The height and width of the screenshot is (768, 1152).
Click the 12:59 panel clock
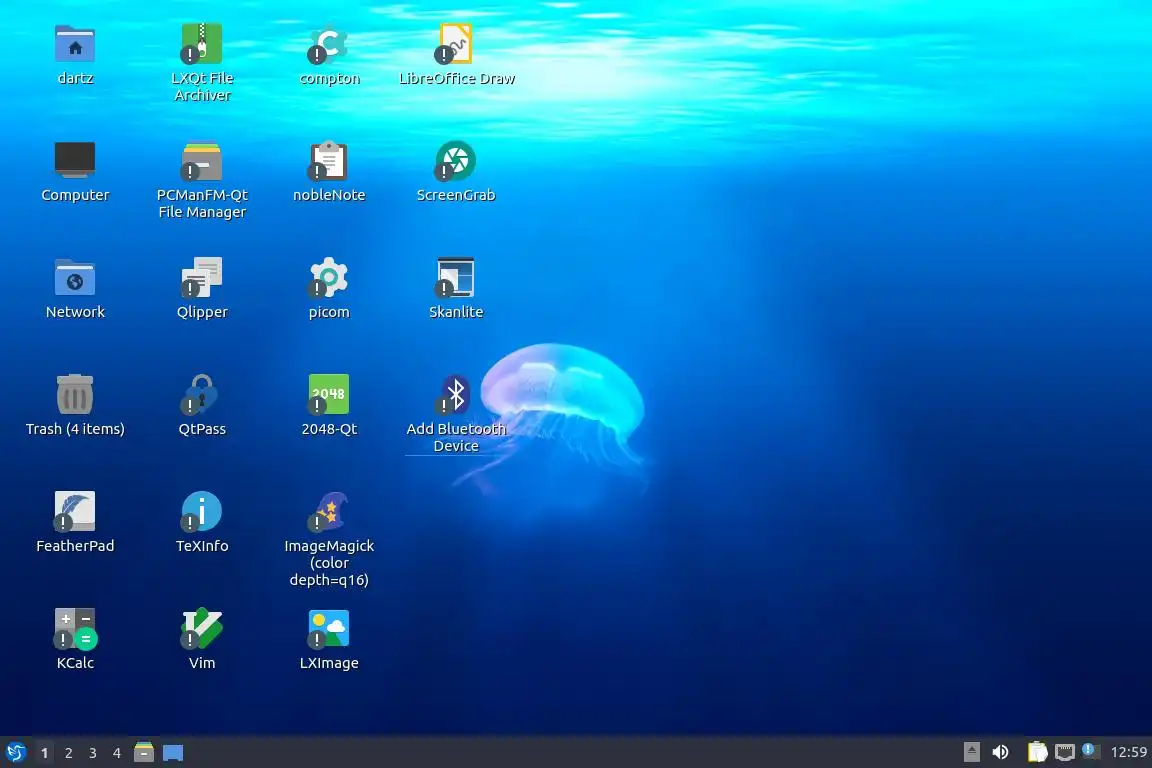click(1128, 752)
